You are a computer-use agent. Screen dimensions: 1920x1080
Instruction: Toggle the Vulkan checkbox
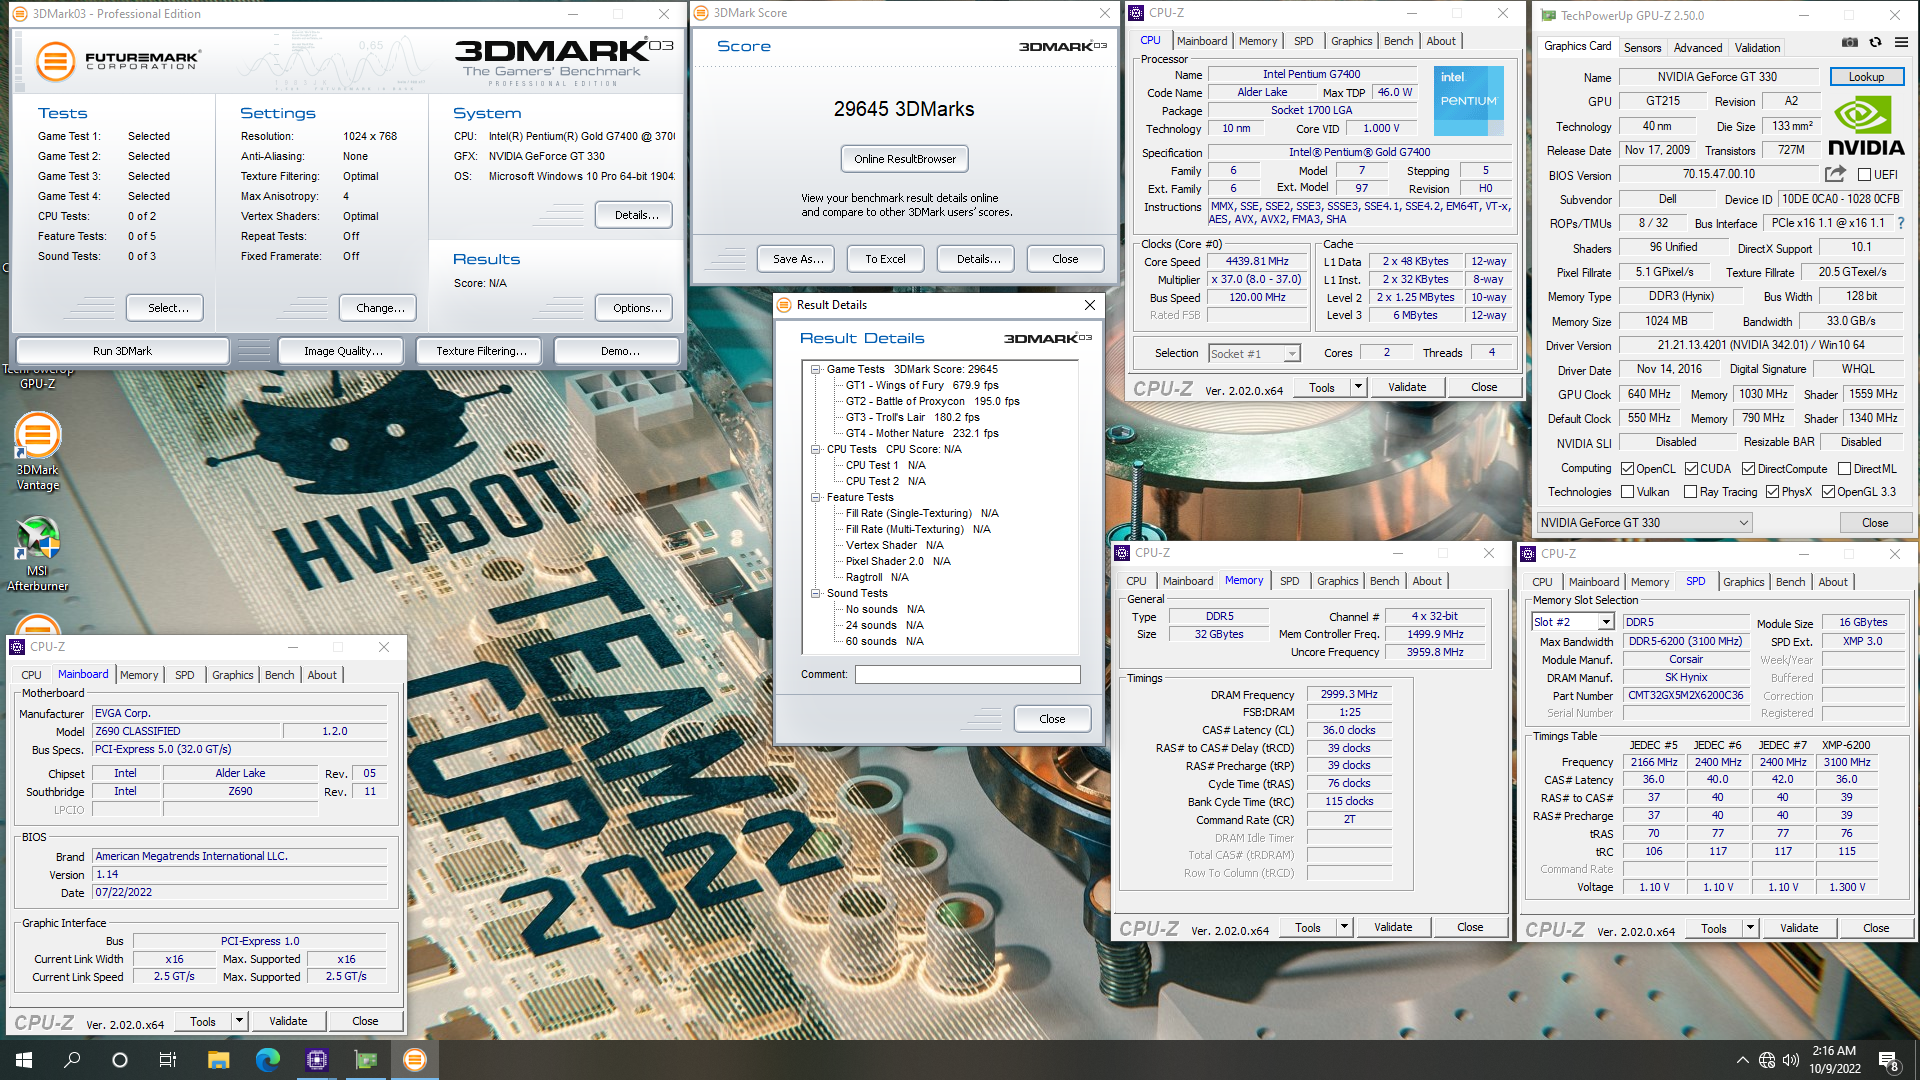point(1627,492)
